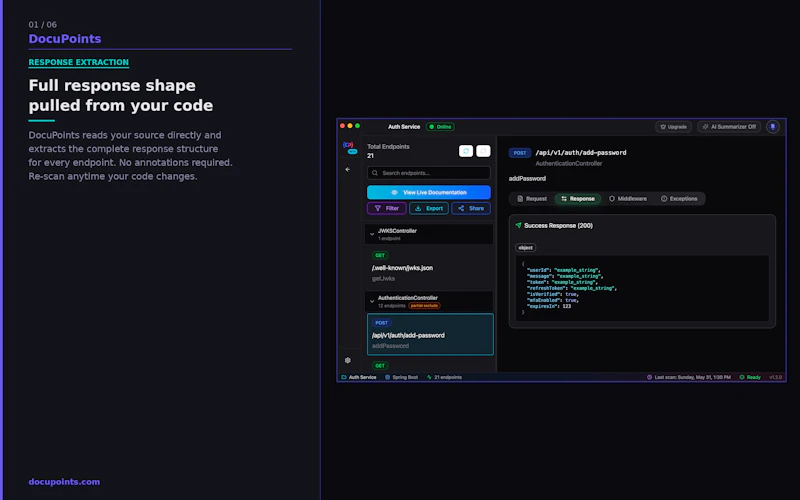Click the Online status indicator
This screenshot has height=500, width=800.
tap(440, 127)
